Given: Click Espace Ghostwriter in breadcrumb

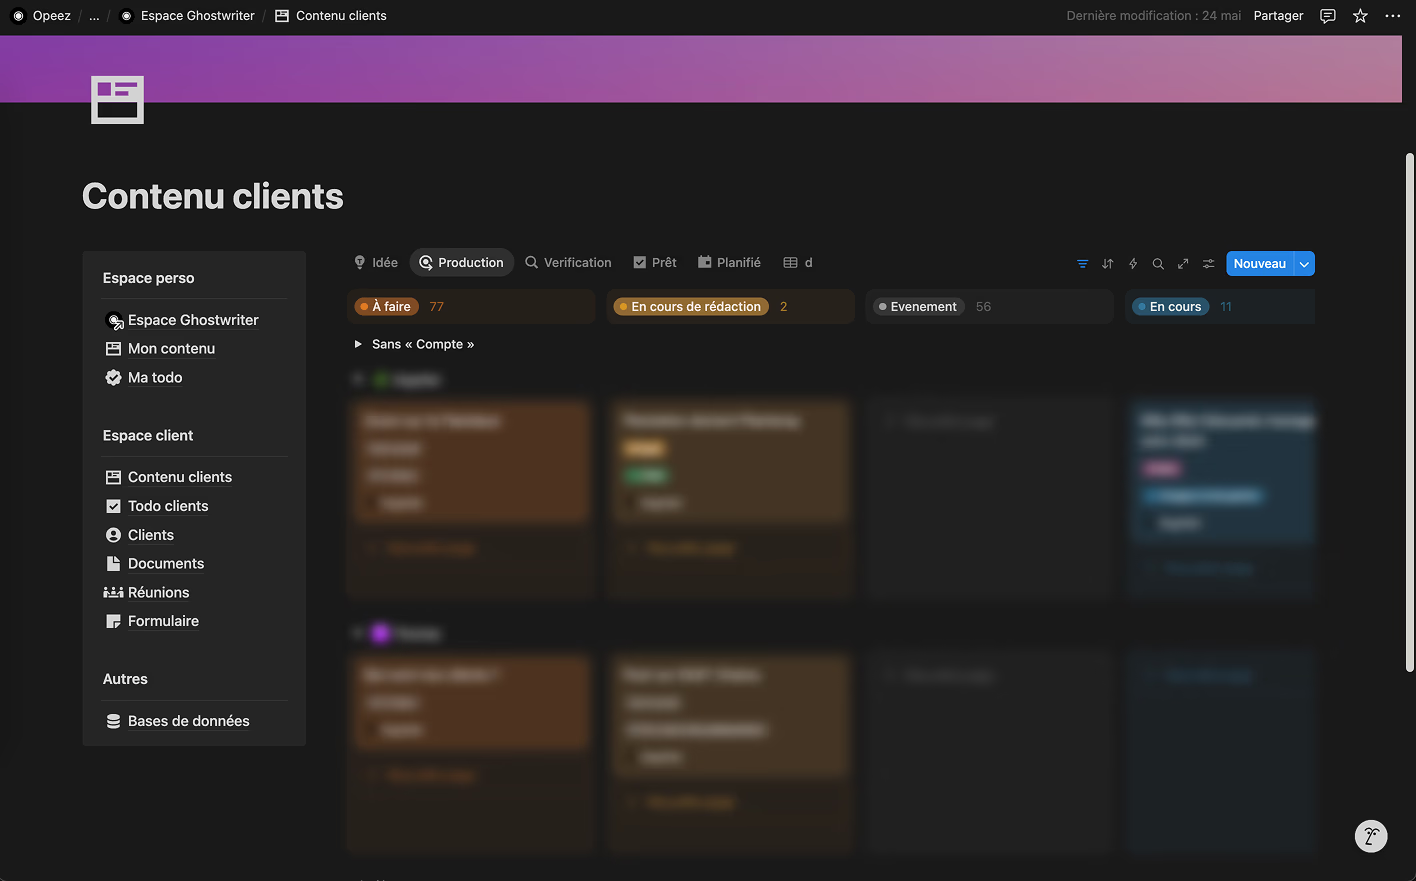Looking at the screenshot, I should tap(187, 16).
